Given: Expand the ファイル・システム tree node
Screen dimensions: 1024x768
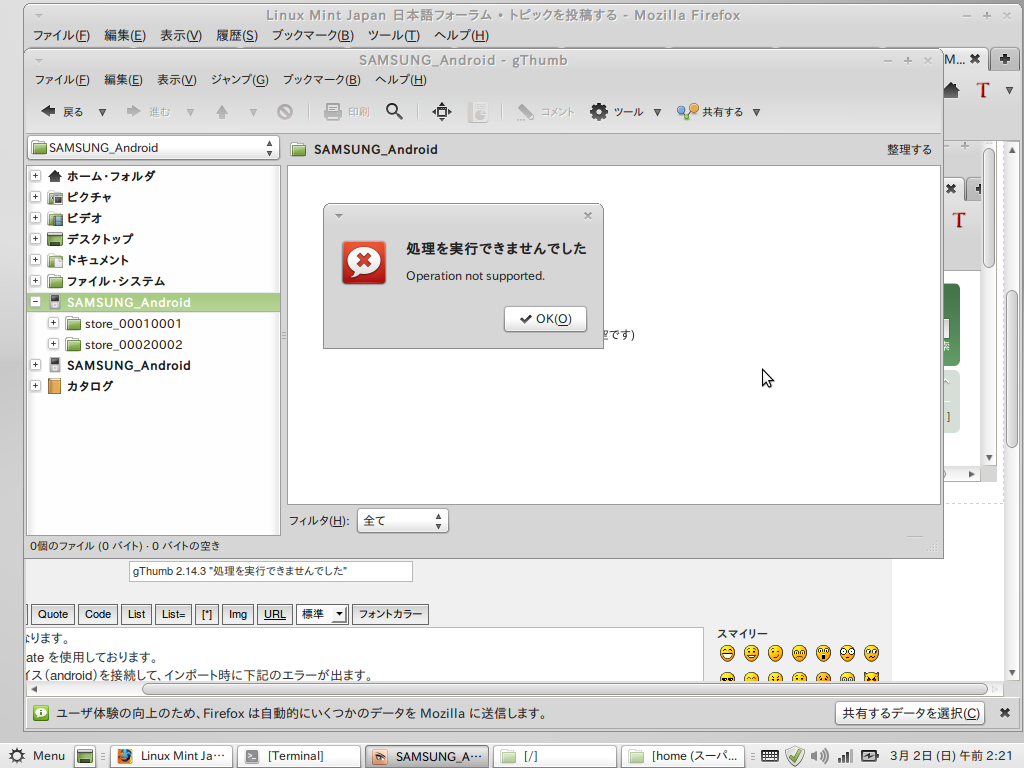Looking at the screenshot, I should tap(36, 281).
